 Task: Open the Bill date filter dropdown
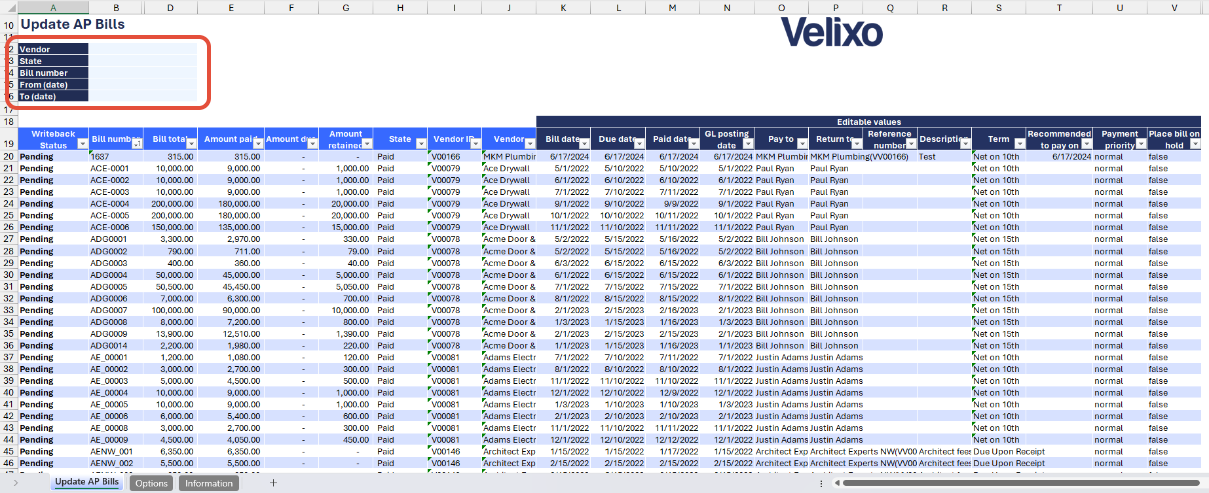click(584, 145)
